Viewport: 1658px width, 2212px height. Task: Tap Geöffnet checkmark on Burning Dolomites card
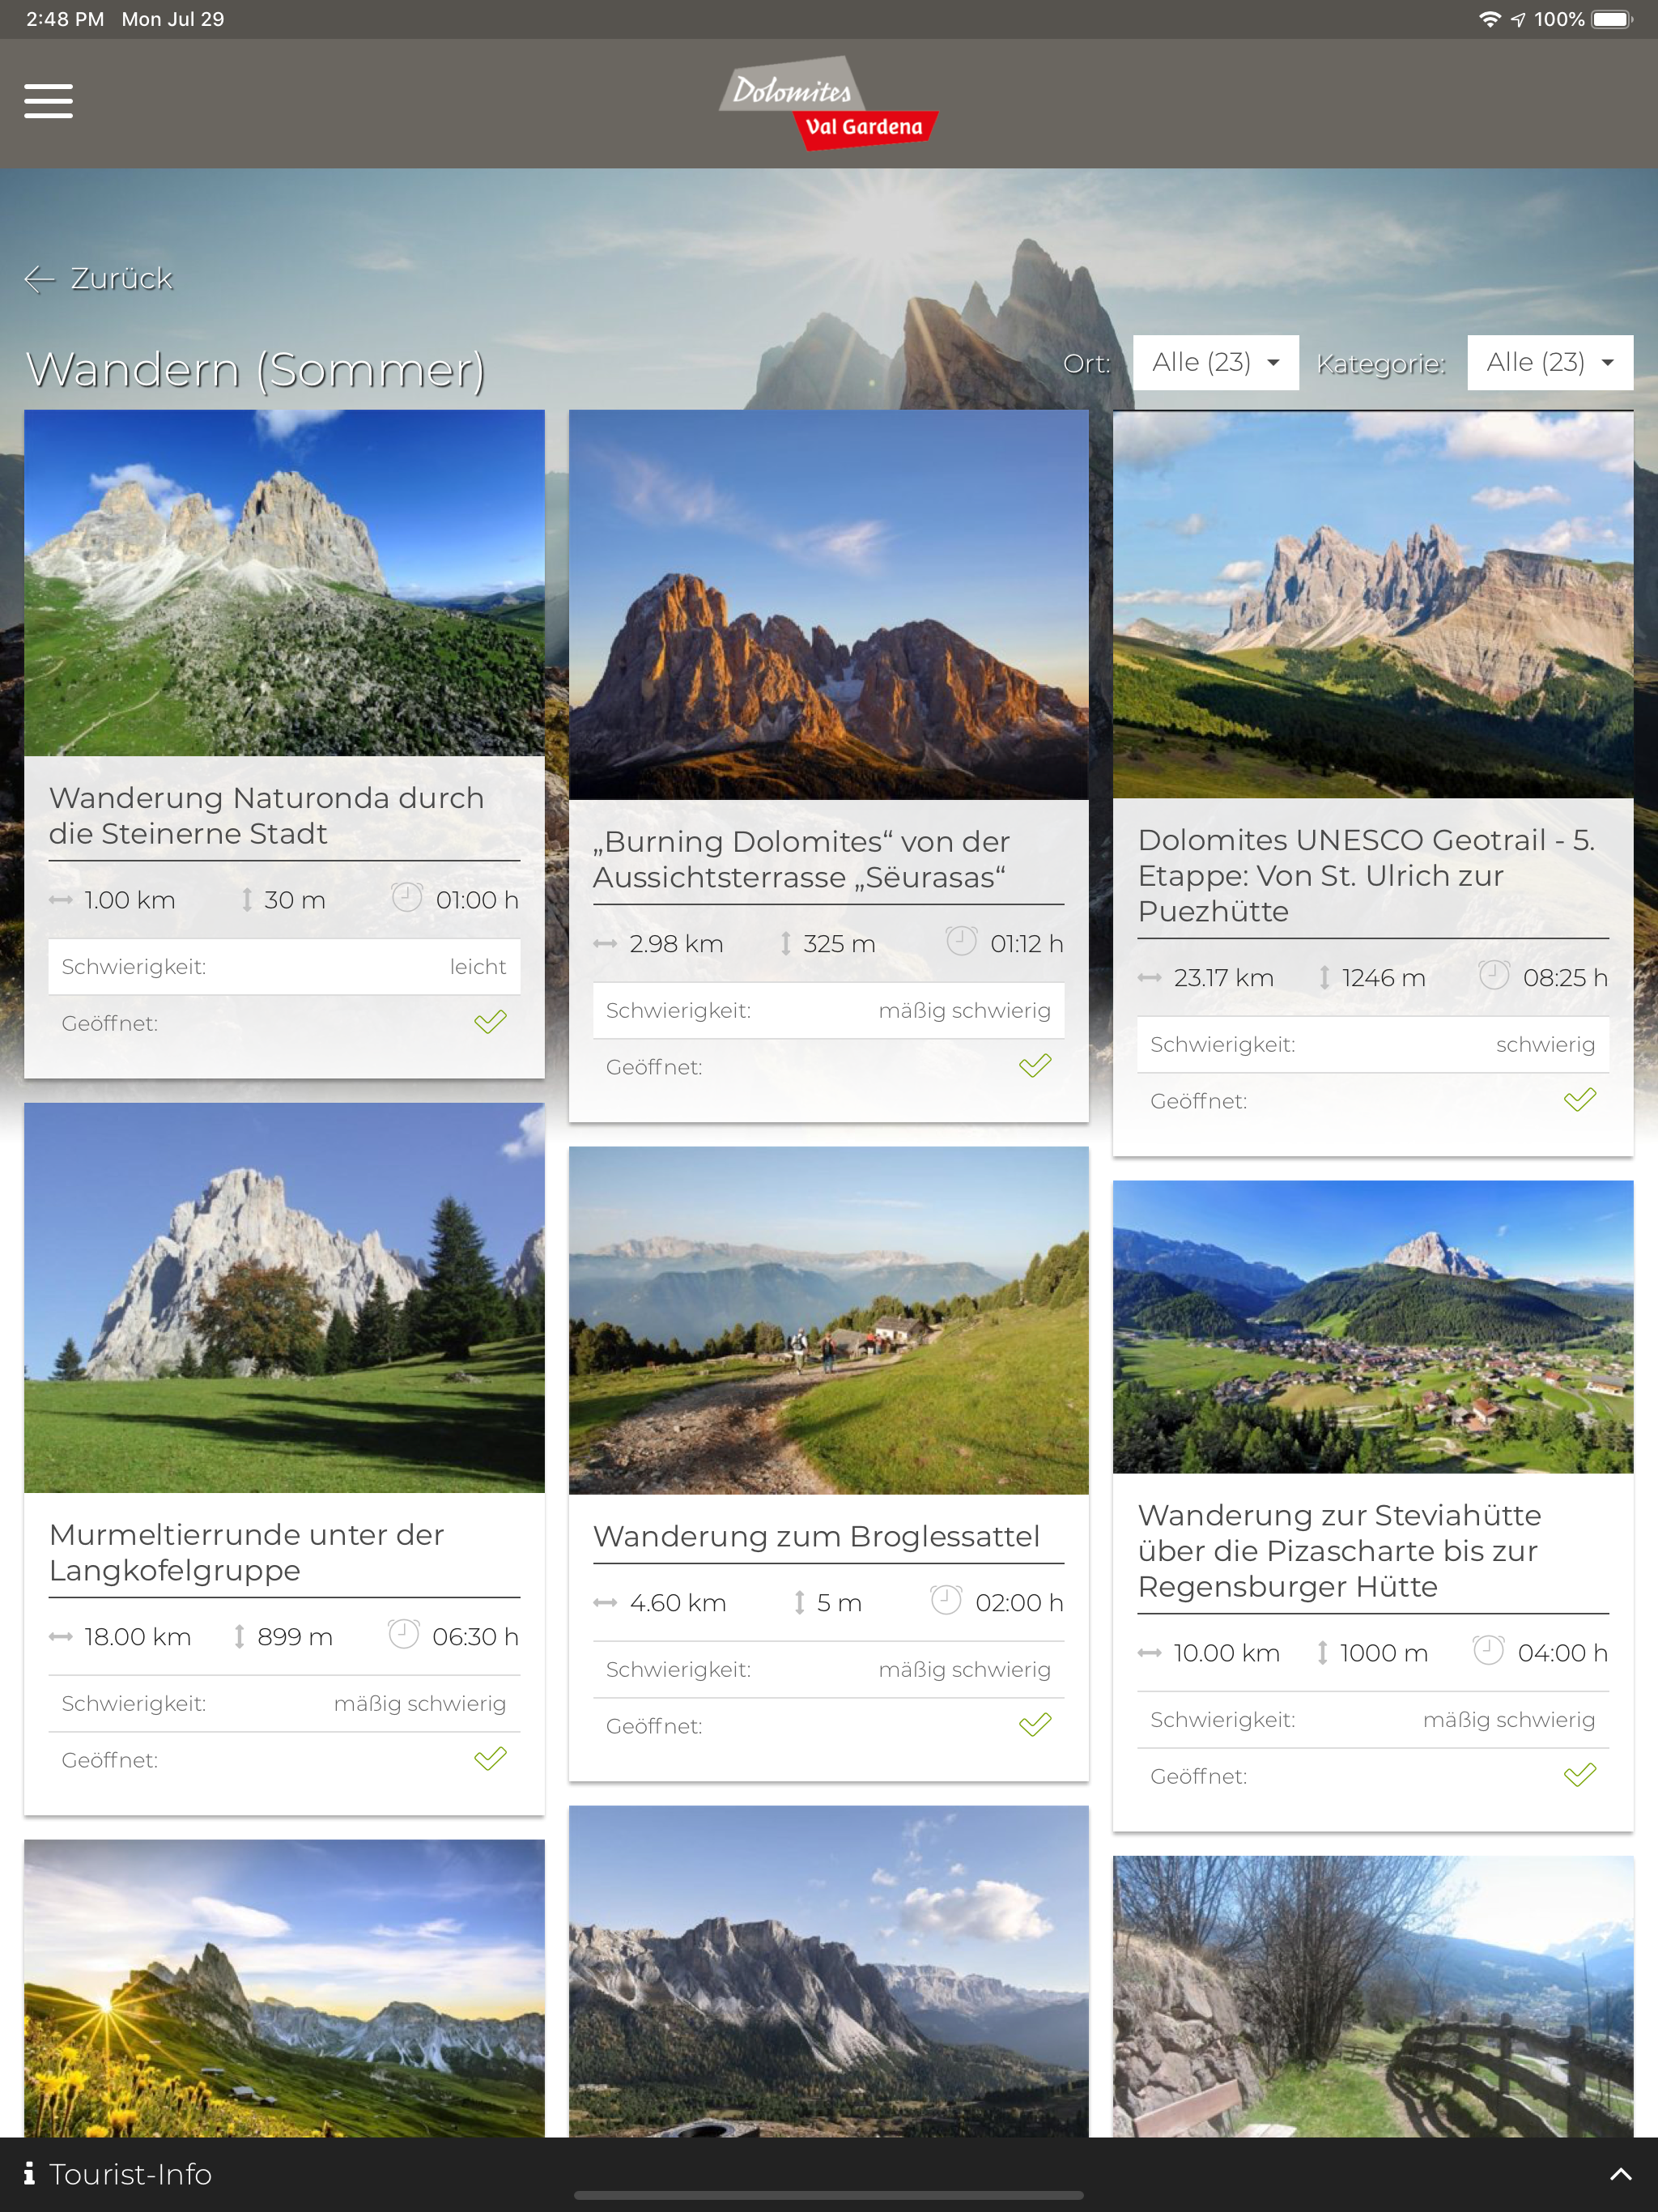[1035, 1066]
